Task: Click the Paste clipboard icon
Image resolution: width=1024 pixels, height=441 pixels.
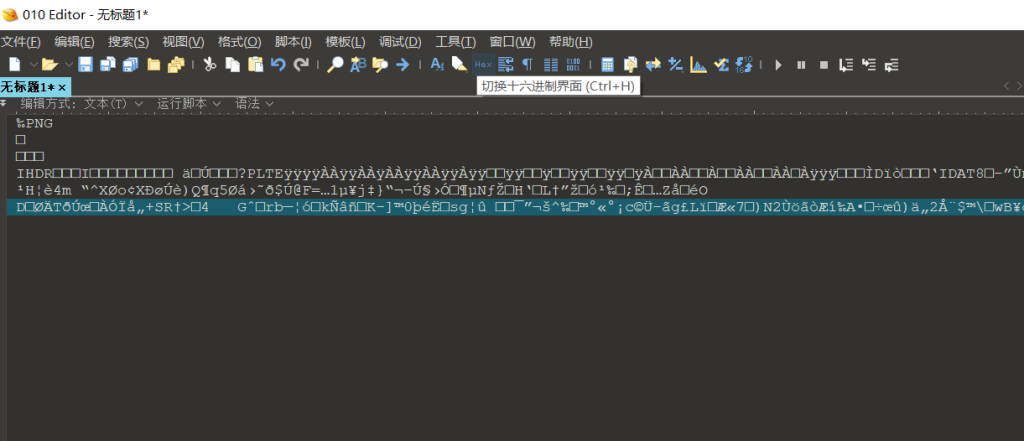Action: click(x=255, y=64)
